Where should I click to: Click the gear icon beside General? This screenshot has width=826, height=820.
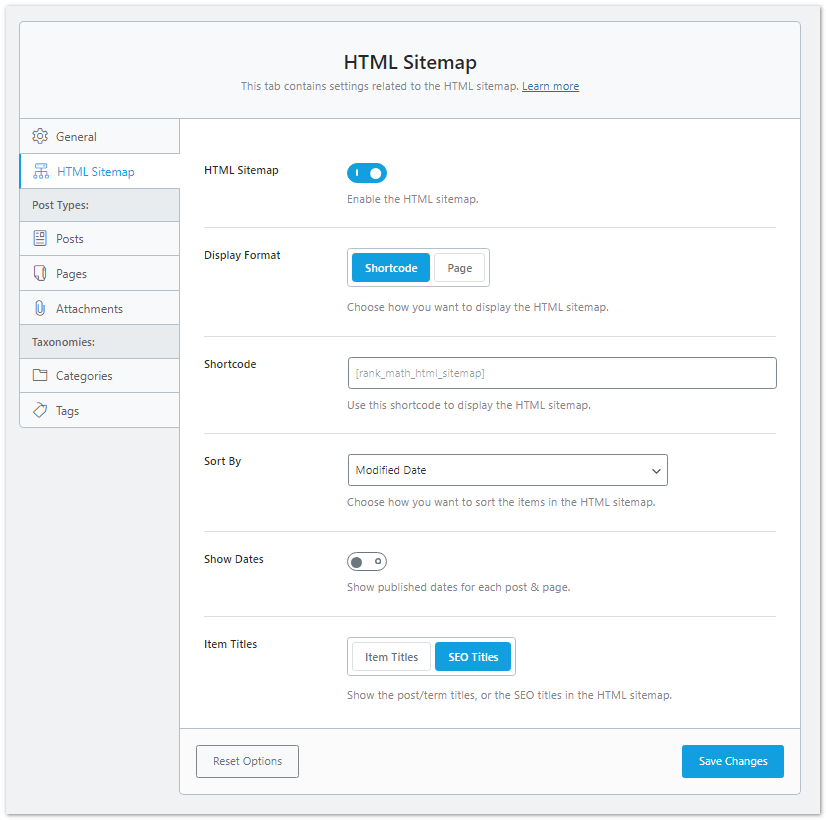pyautogui.click(x=40, y=135)
